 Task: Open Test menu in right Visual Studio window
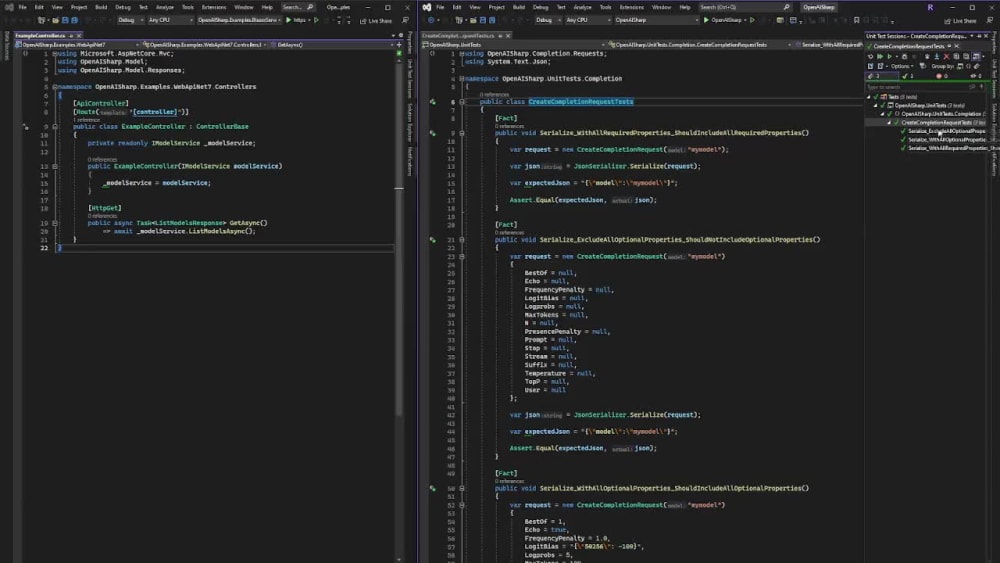pyautogui.click(x=561, y=7)
